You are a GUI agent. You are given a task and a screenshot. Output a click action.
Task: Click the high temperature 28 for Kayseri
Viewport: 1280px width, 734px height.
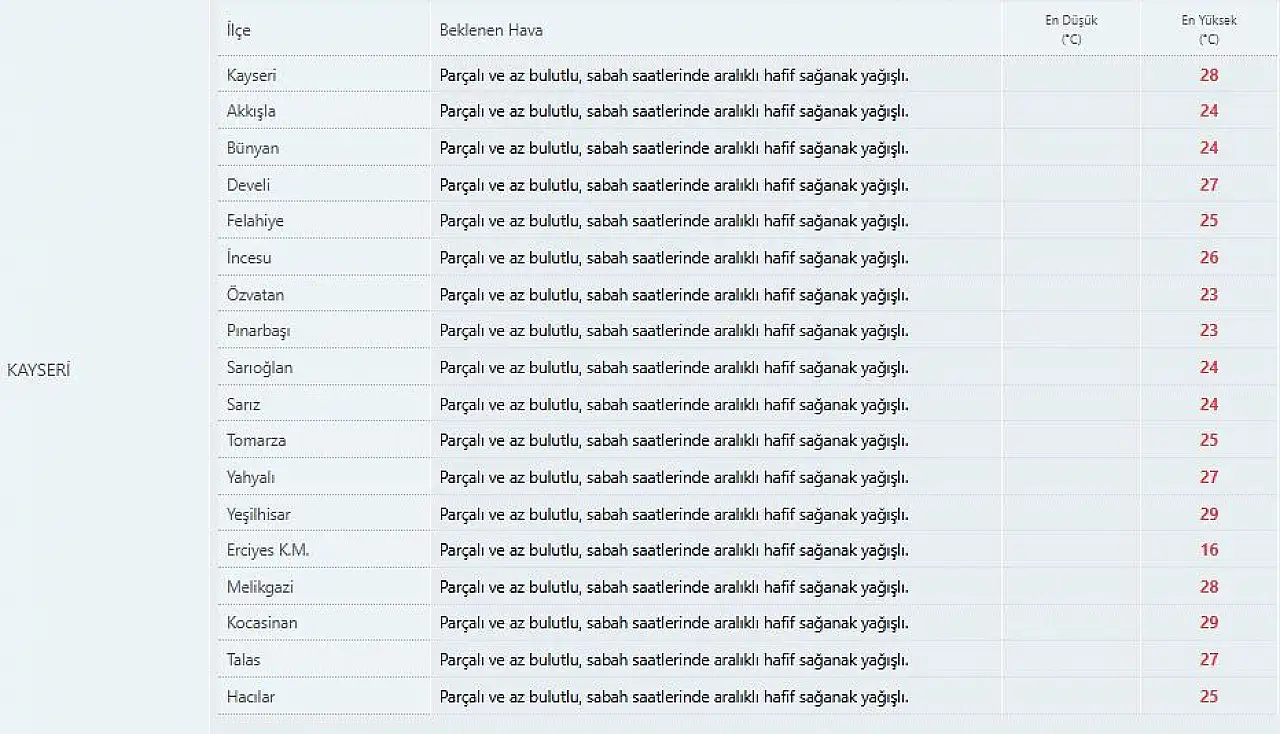[1209, 75]
